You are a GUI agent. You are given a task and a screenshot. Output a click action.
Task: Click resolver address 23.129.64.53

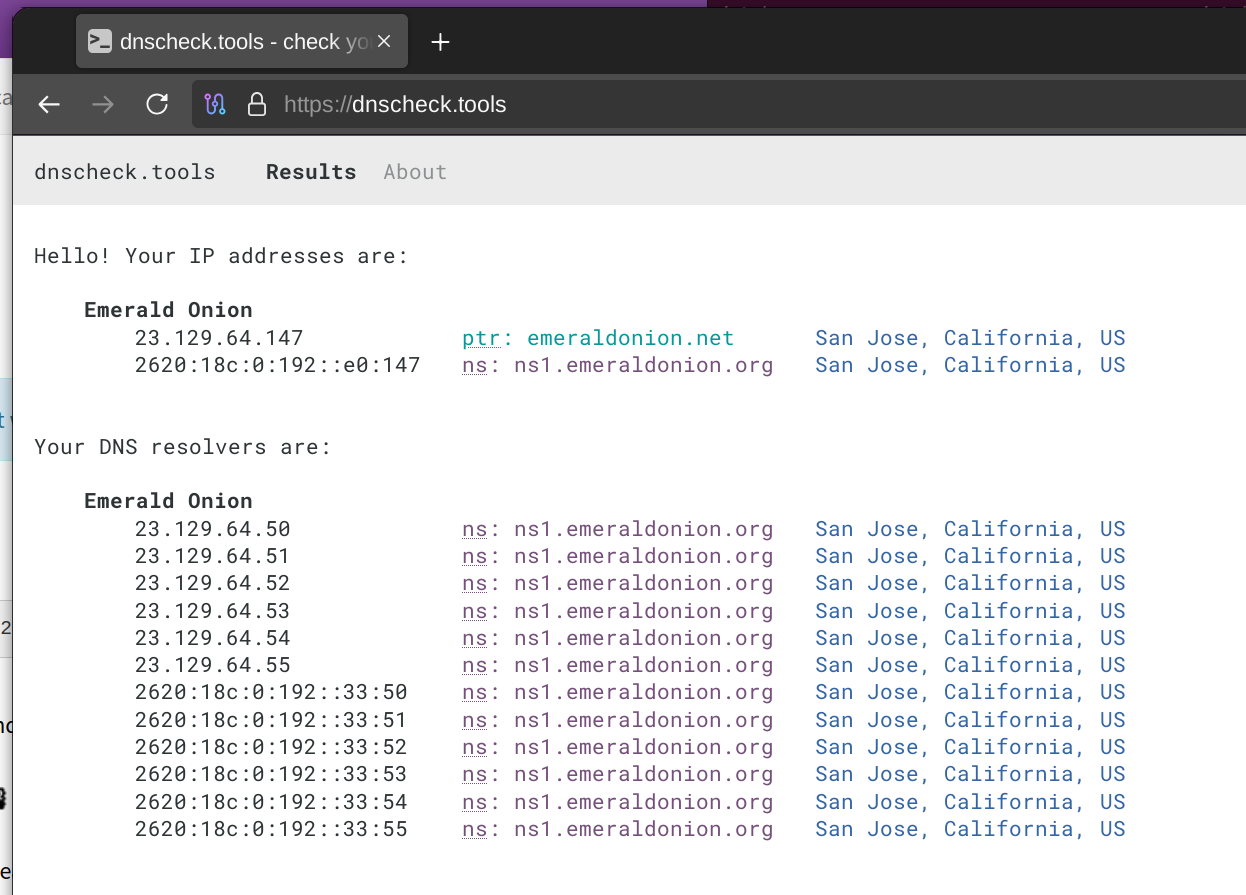click(213, 611)
